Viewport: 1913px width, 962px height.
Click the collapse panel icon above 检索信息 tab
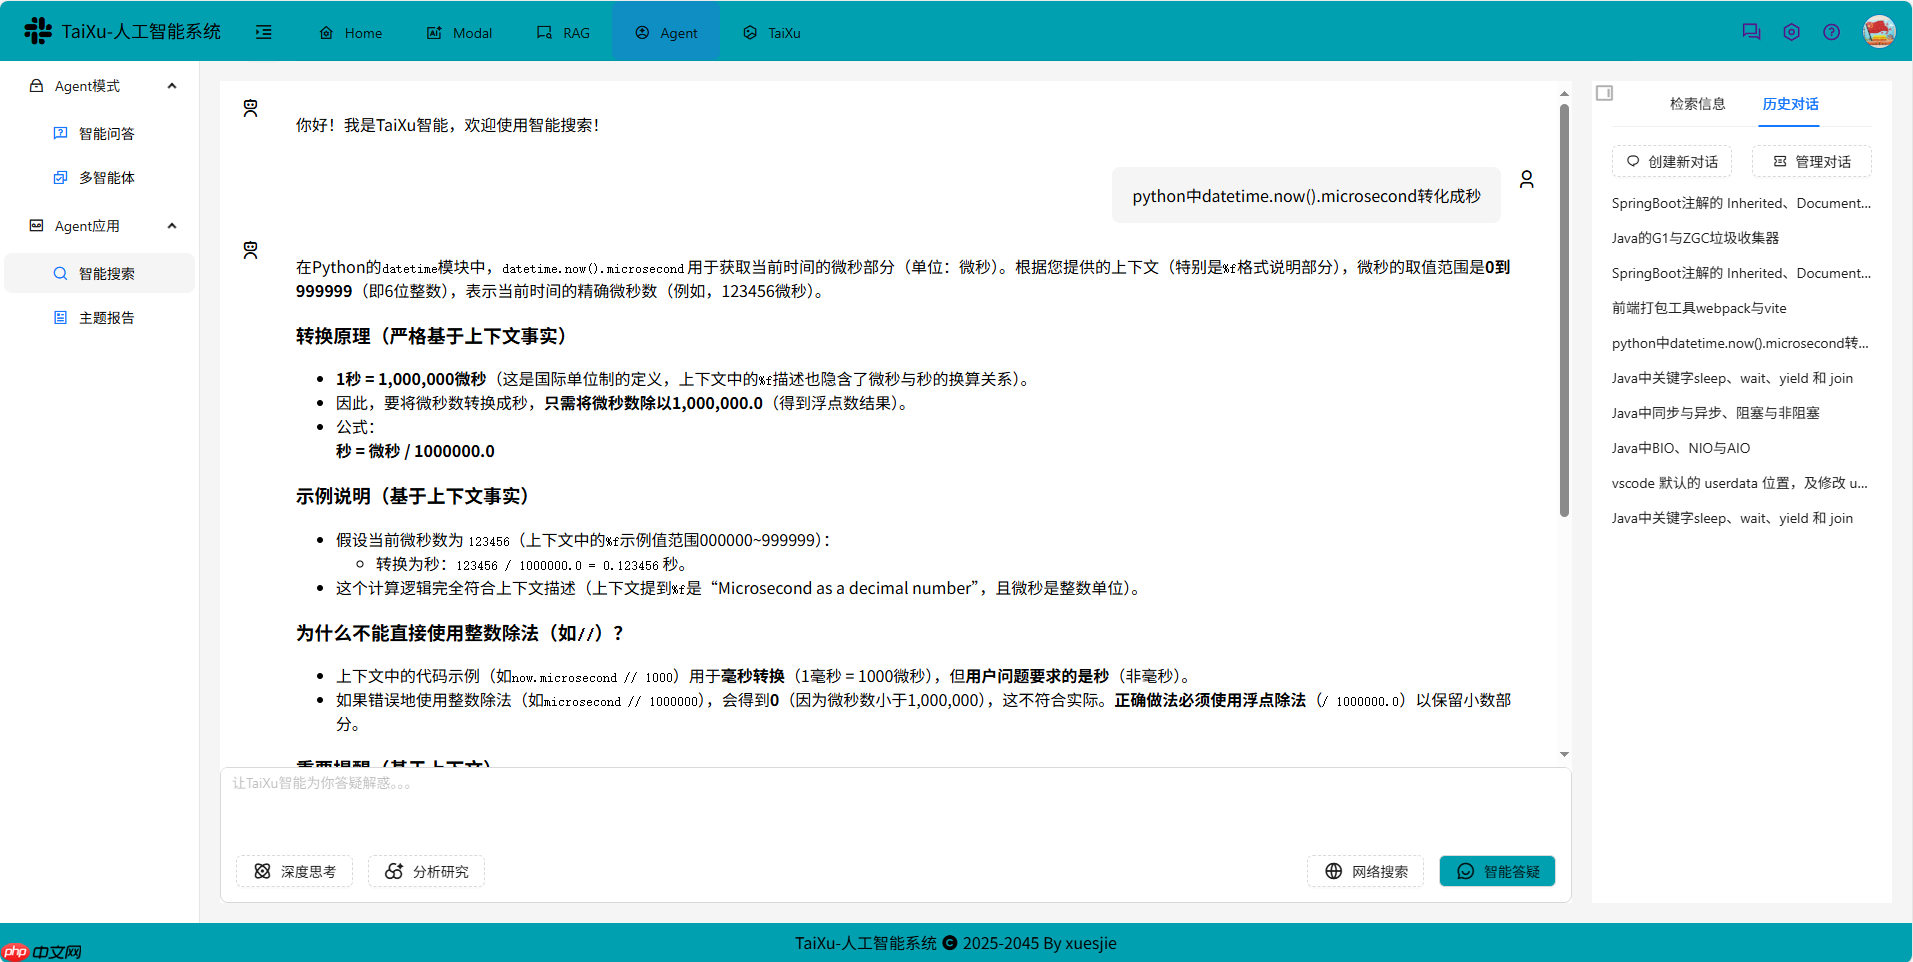(1605, 92)
